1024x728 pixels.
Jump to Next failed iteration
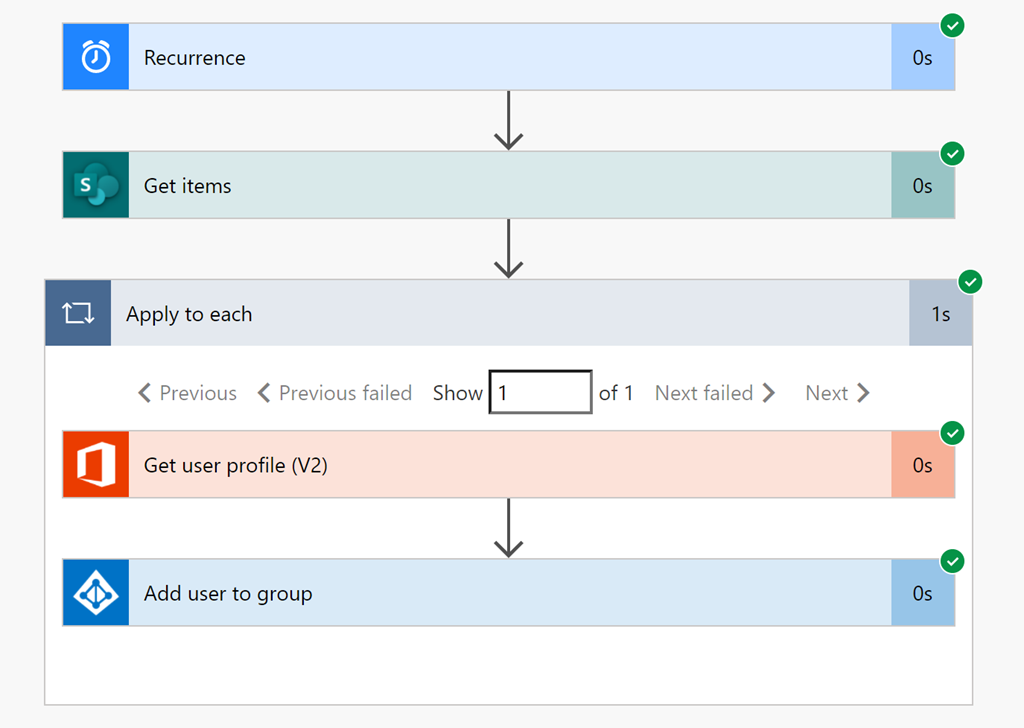coord(715,393)
